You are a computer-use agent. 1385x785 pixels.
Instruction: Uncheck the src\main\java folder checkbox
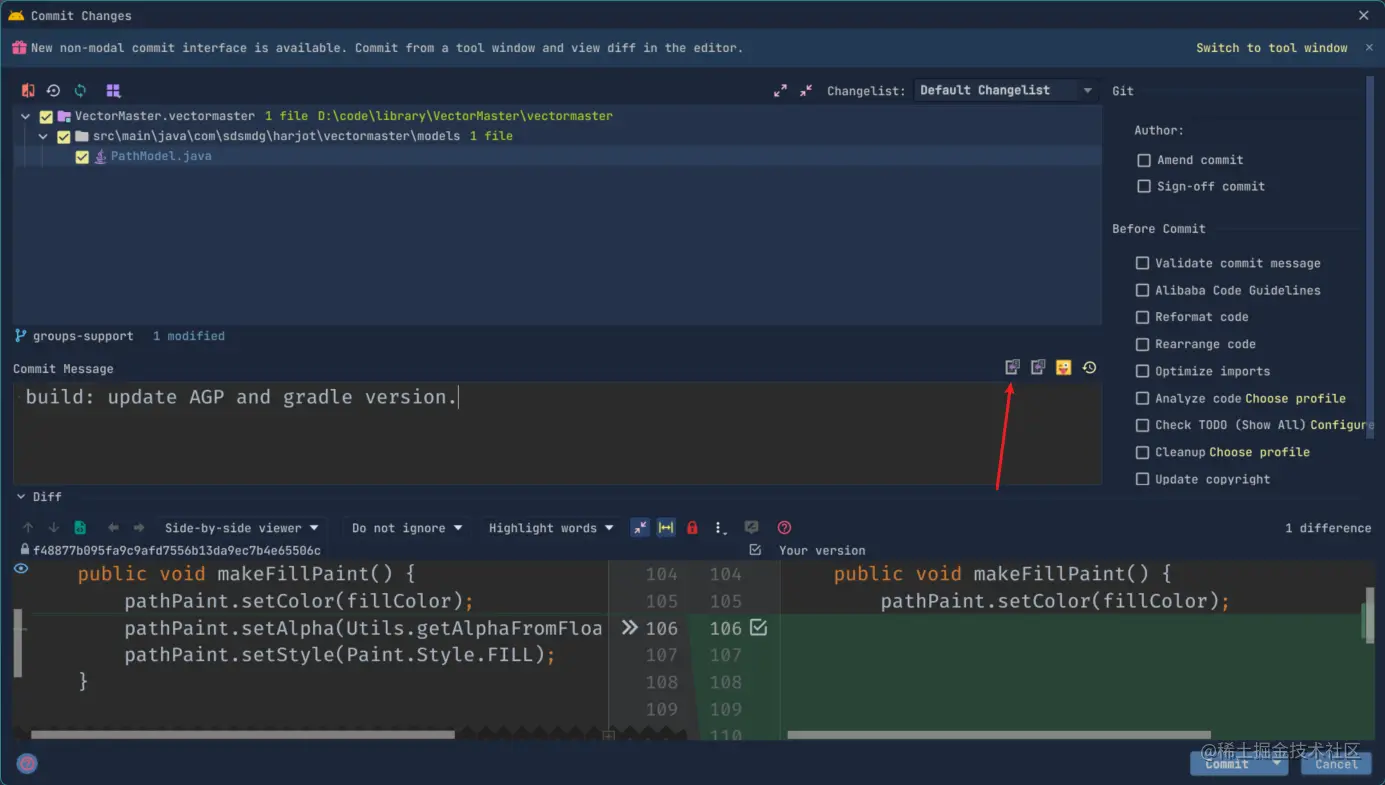pyautogui.click(x=64, y=136)
